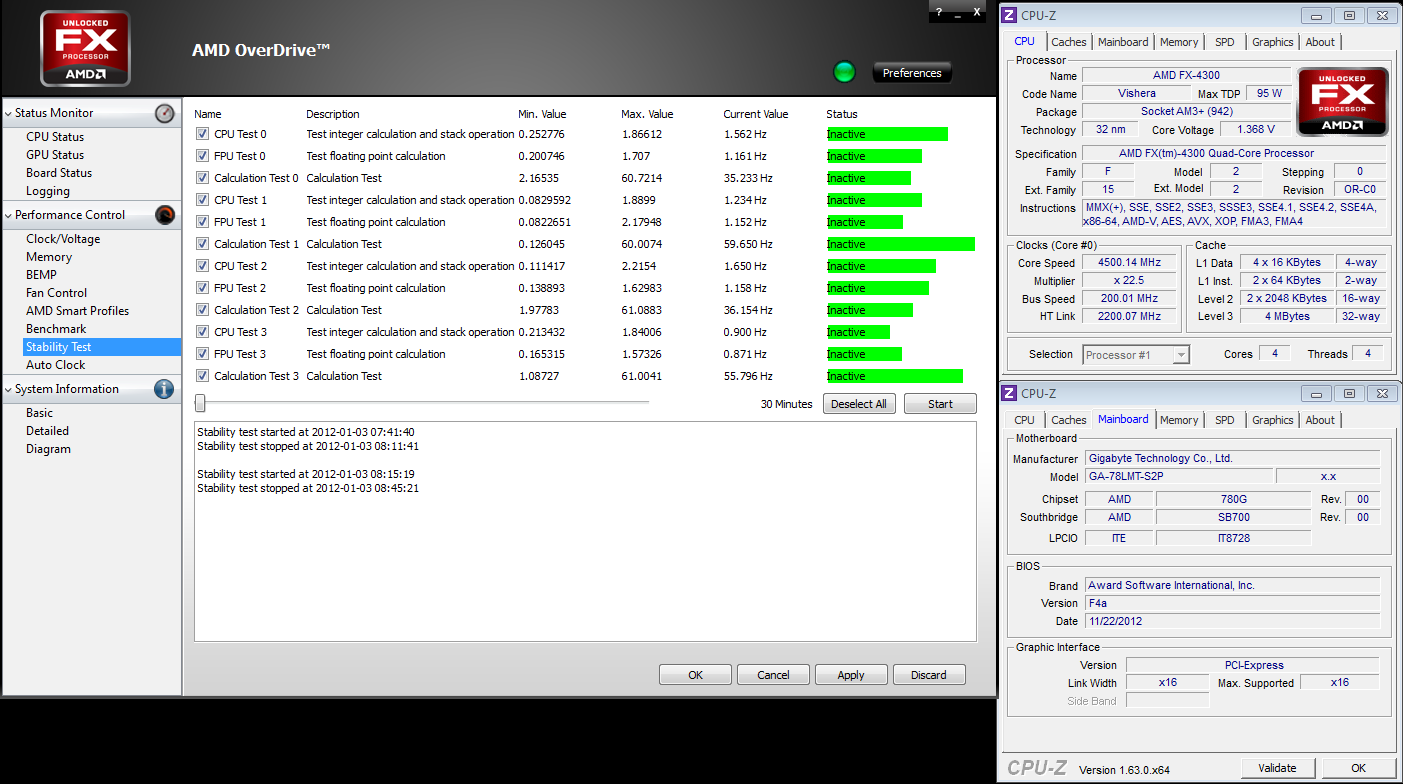Screen dimensions: 1403x784
Task: Open Clock/Voltage in sidebar
Action: (63, 239)
